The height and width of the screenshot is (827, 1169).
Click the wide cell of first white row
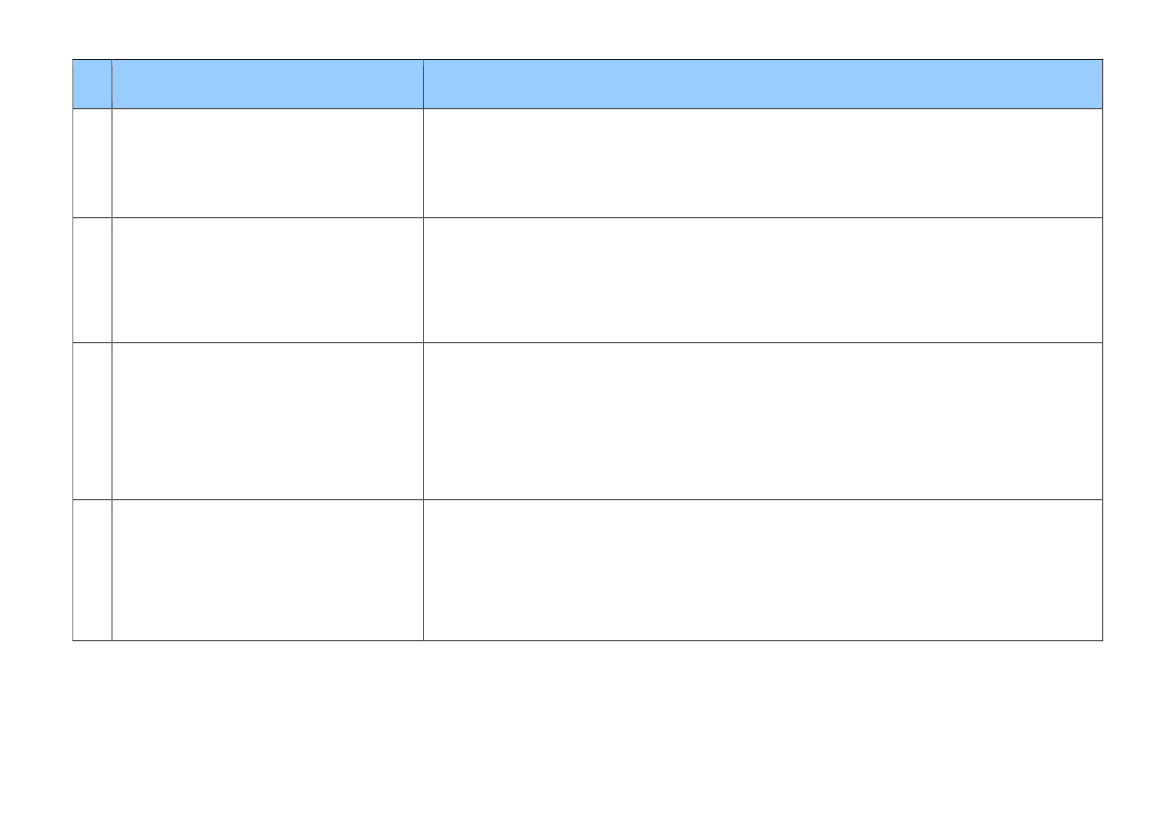pos(763,163)
